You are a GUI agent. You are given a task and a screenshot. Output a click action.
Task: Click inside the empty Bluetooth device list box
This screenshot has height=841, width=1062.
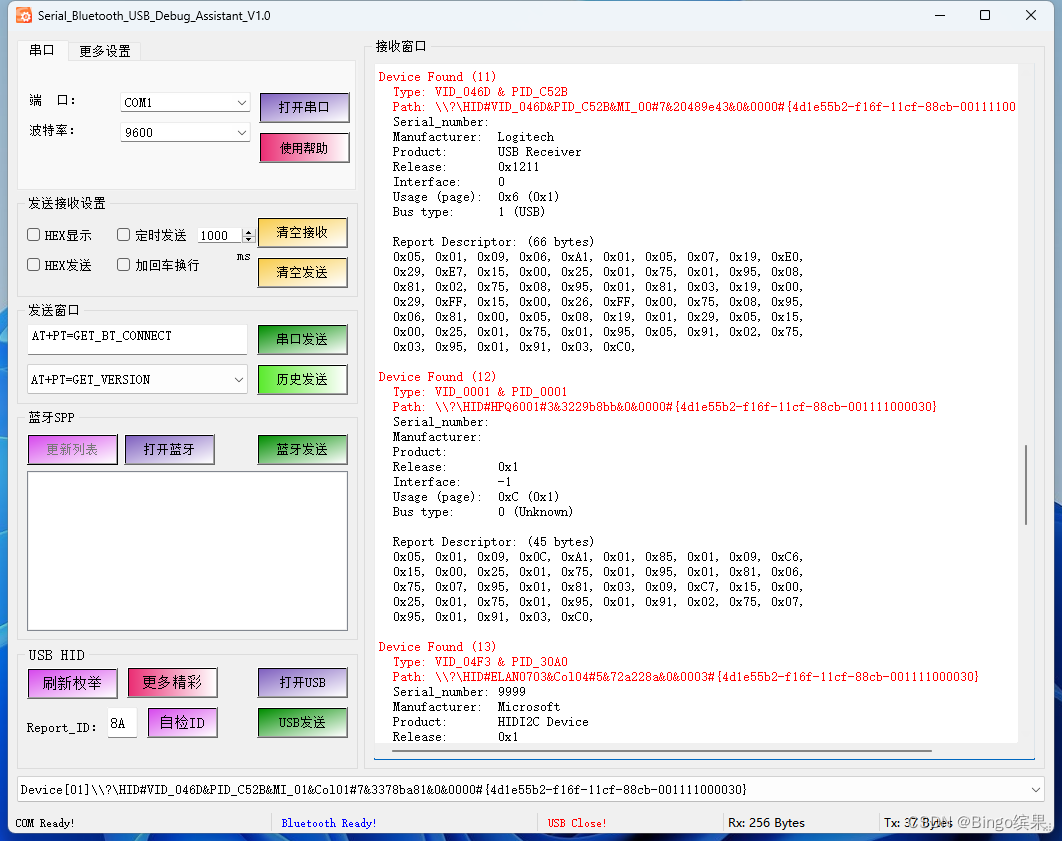click(x=188, y=551)
